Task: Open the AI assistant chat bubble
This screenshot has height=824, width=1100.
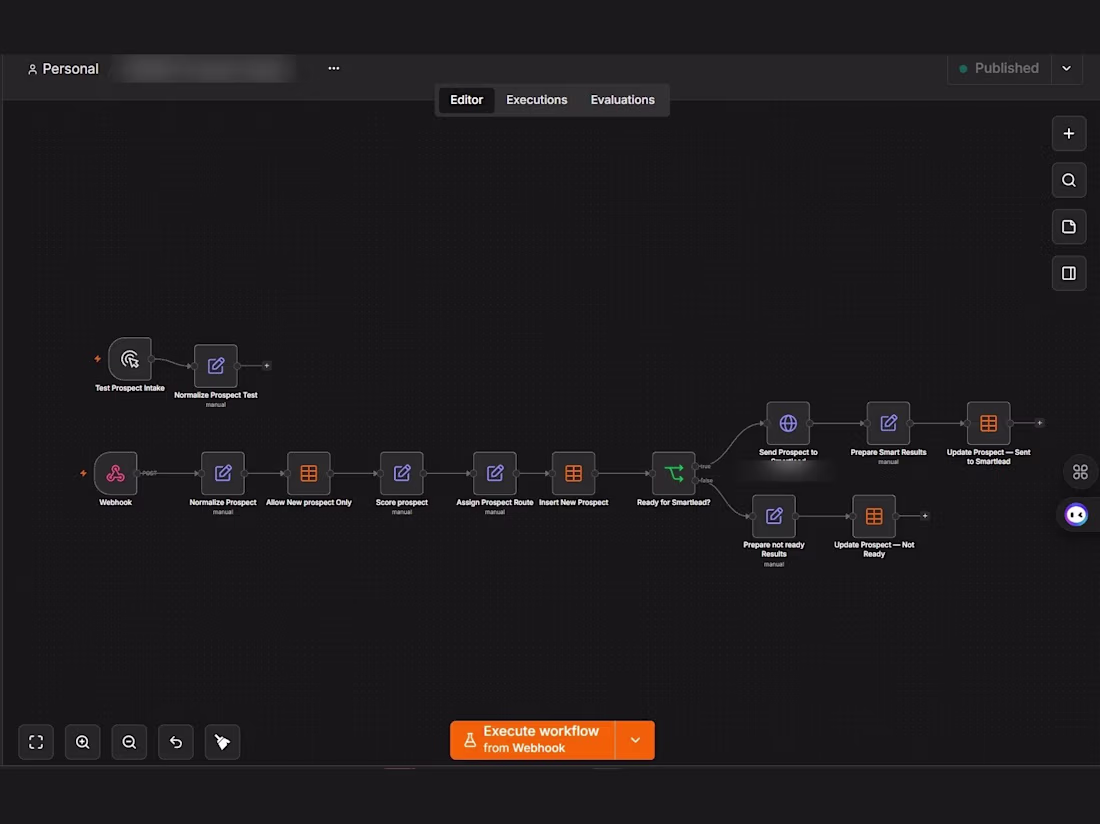Action: (x=1076, y=515)
